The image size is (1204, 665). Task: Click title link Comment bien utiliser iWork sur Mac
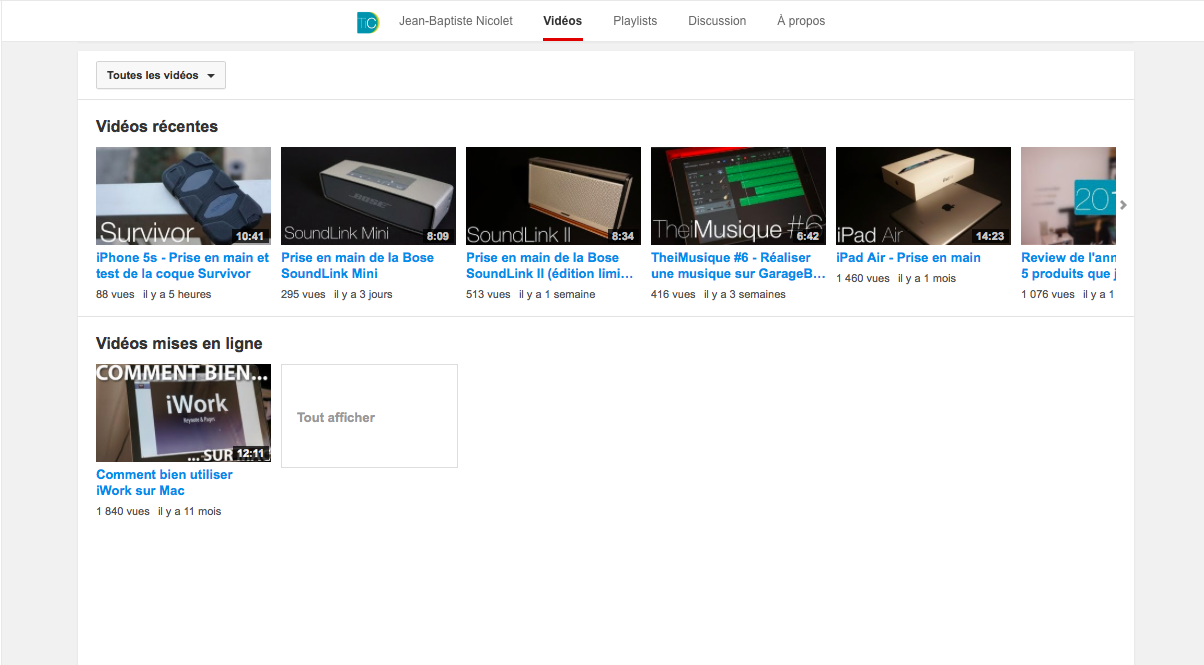(164, 482)
